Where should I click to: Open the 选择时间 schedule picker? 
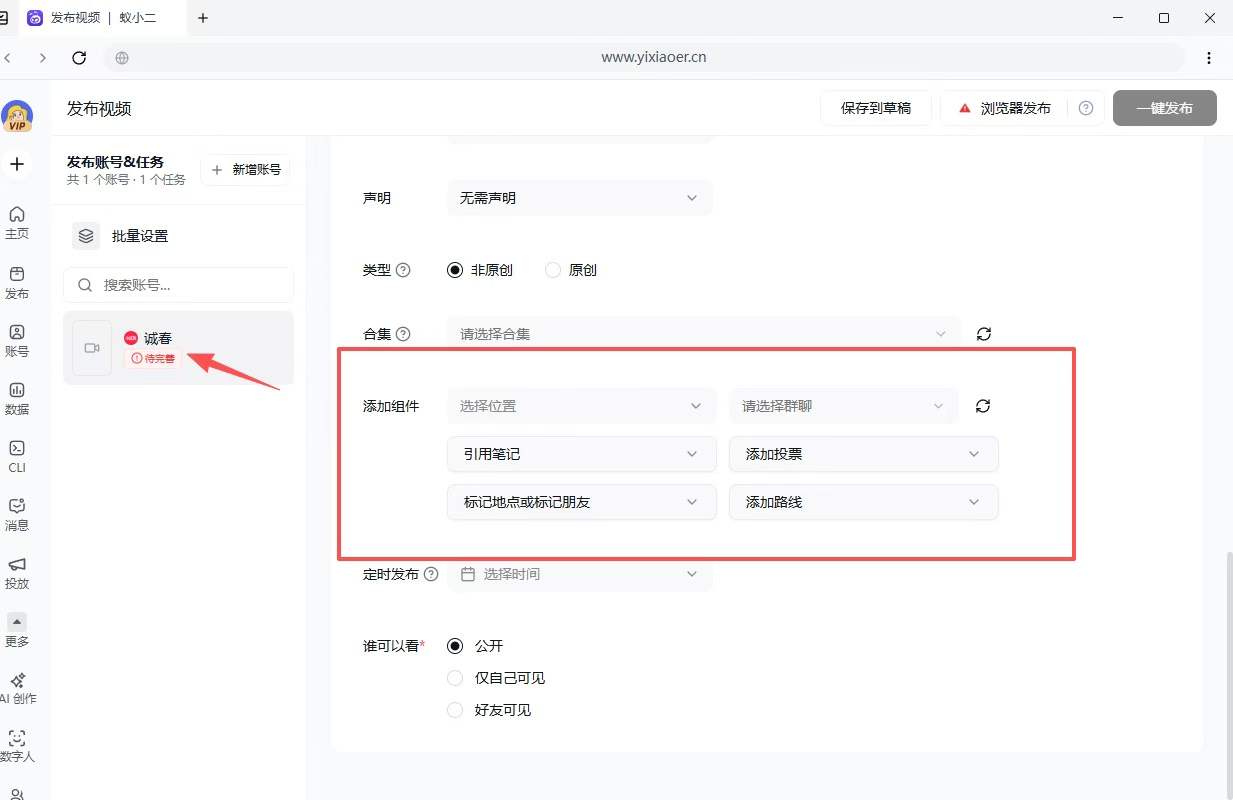tap(580, 574)
